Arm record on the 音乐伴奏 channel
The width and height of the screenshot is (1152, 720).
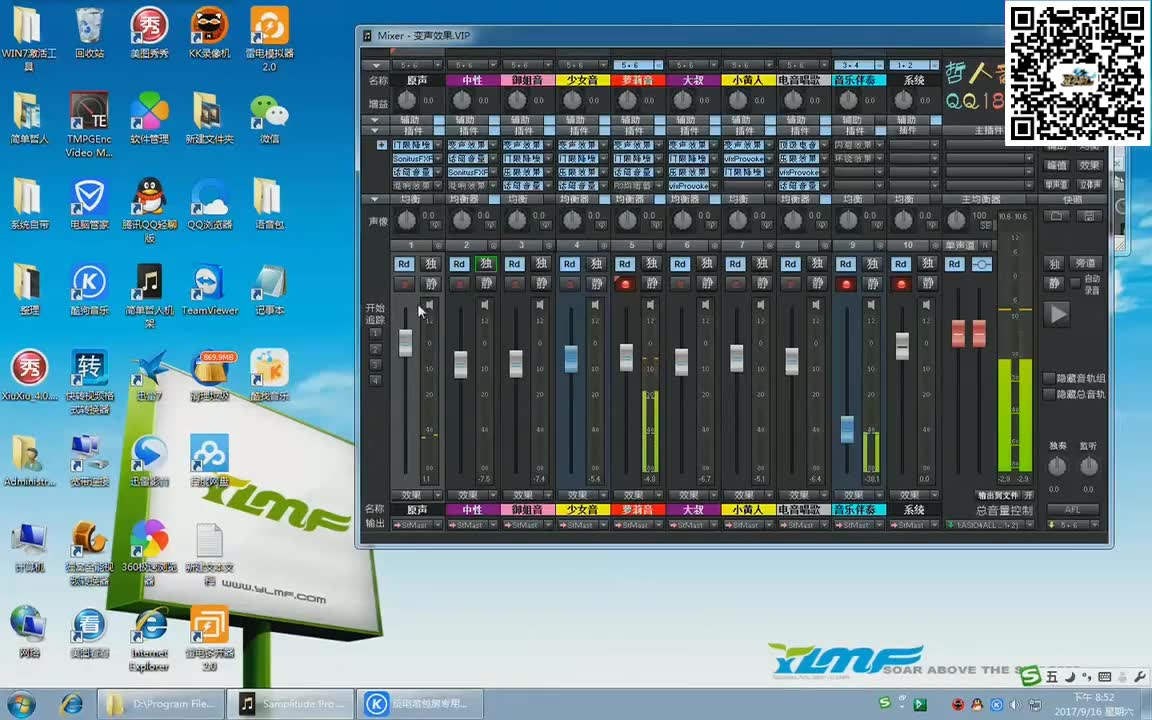pos(846,284)
